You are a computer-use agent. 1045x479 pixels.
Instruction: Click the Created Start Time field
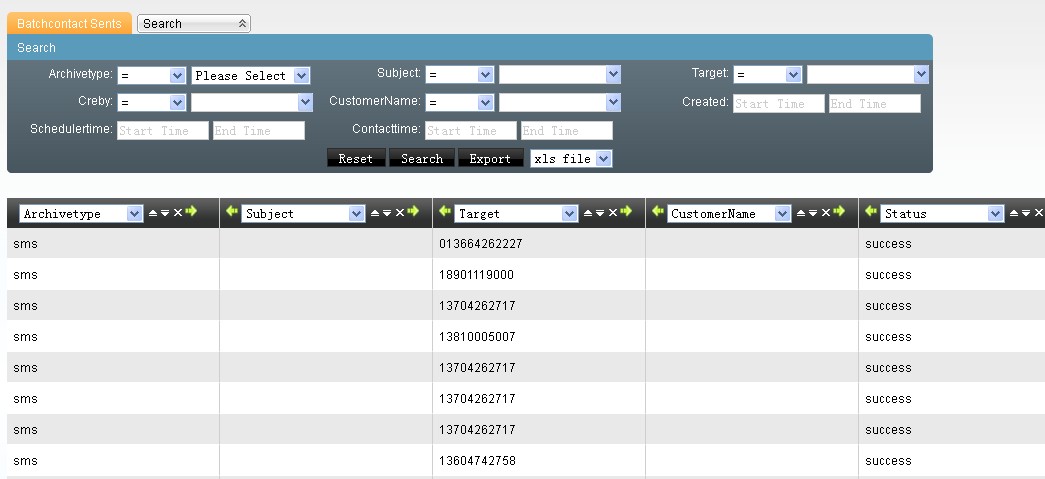tap(778, 104)
